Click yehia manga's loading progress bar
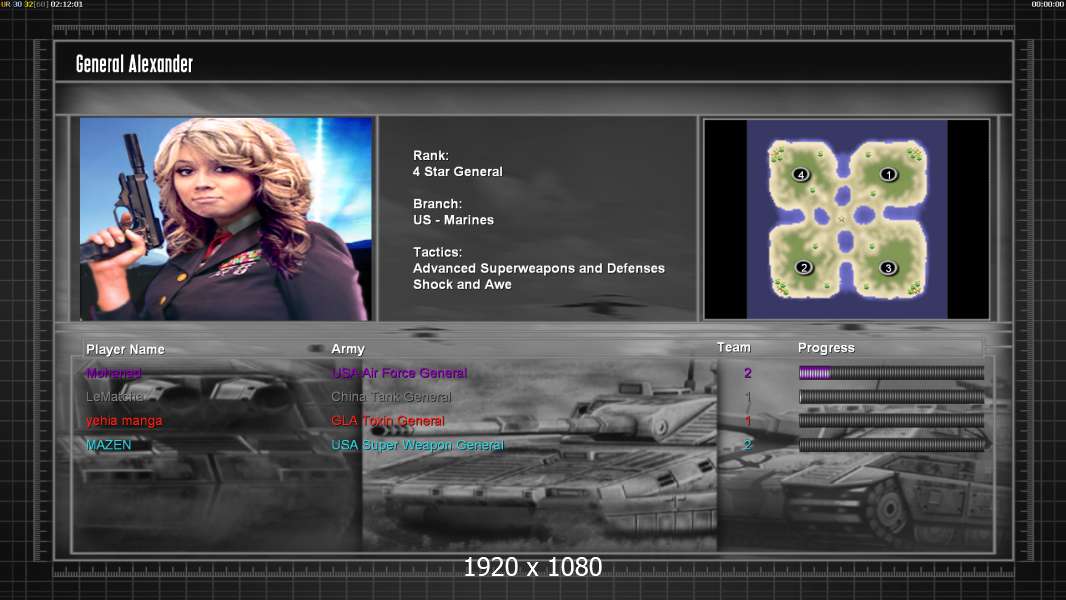The width and height of the screenshot is (1066, 600). pos(891,421)
